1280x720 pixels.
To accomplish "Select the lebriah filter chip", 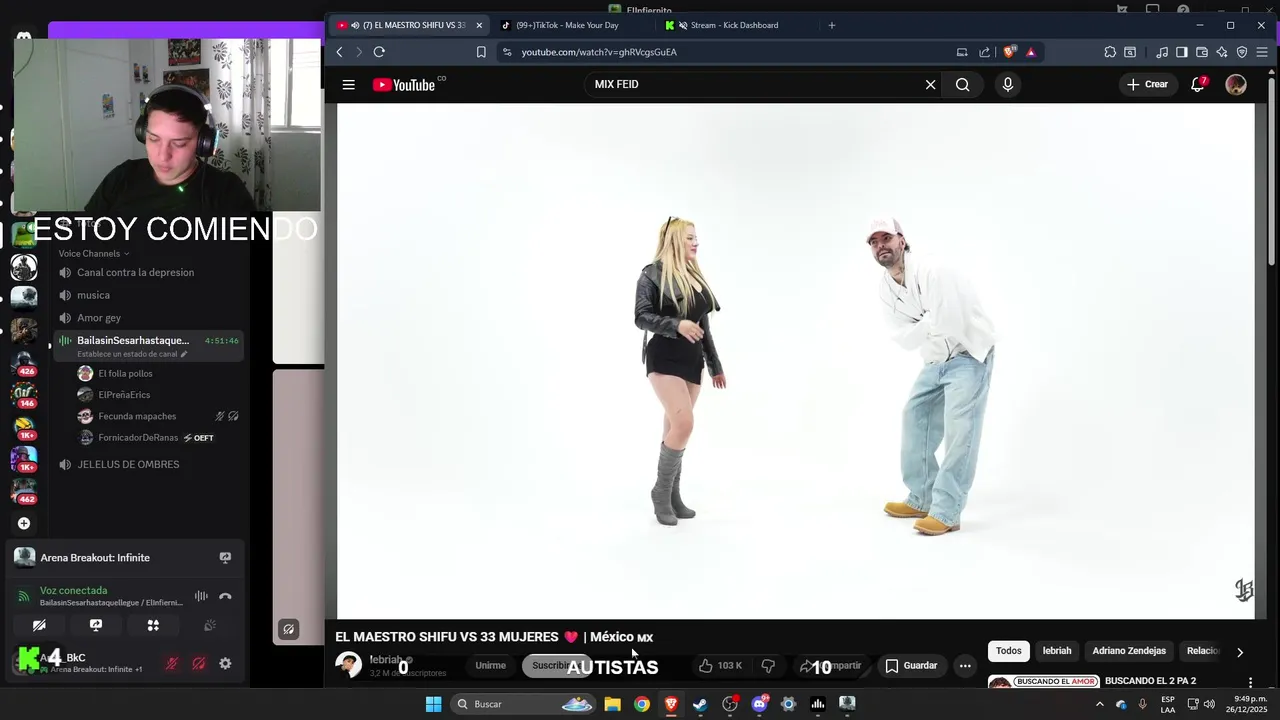I will (1057, 651).
